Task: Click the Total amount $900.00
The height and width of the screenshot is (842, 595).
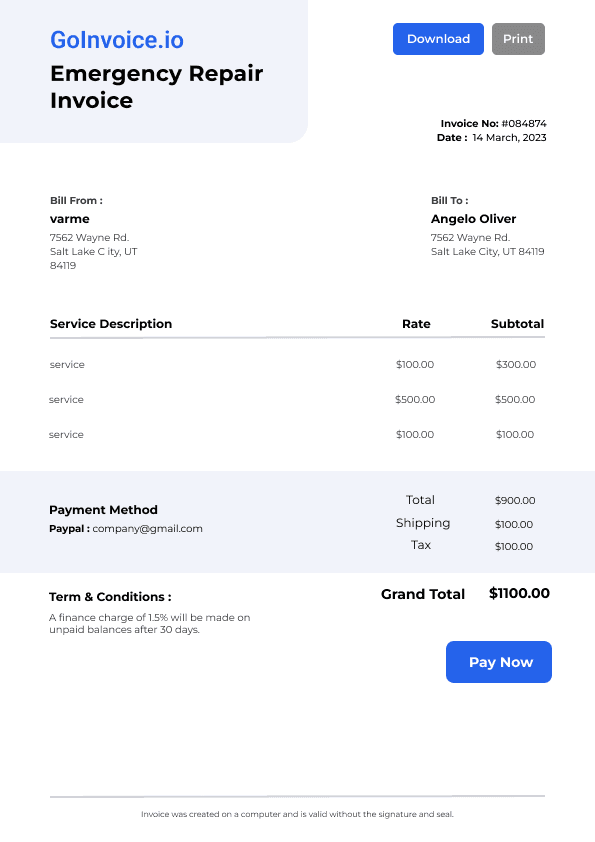Action: 515,500
